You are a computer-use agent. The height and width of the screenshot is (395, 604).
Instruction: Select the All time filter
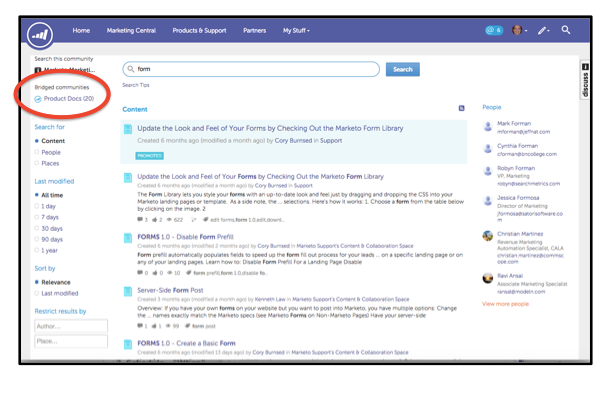(x=37, y=195)
